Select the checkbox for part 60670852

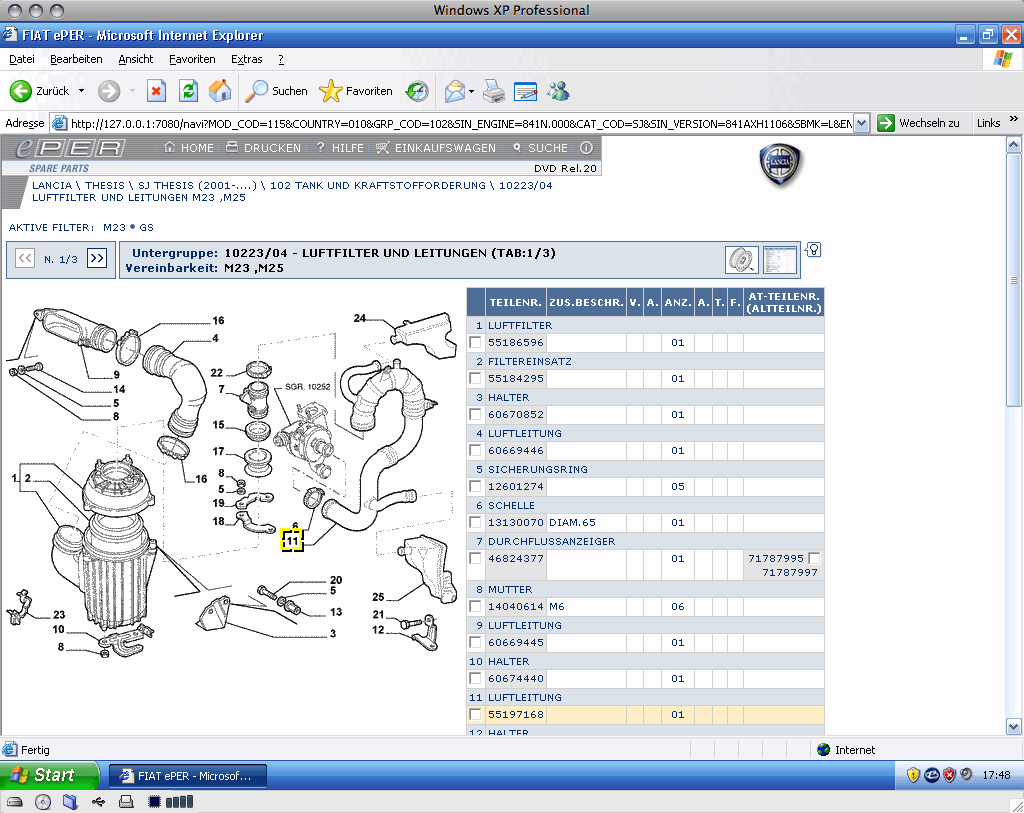pos(475,414)
